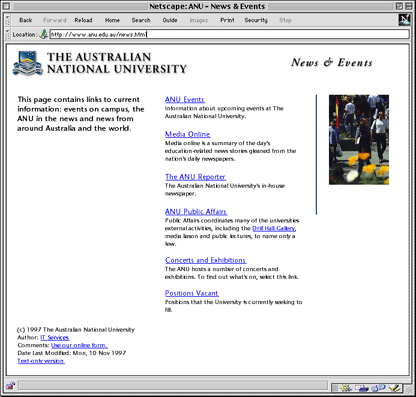This screenshot has height=397, width=416.
Task: Open The ANU Reporter link
Action: (195, 177)
